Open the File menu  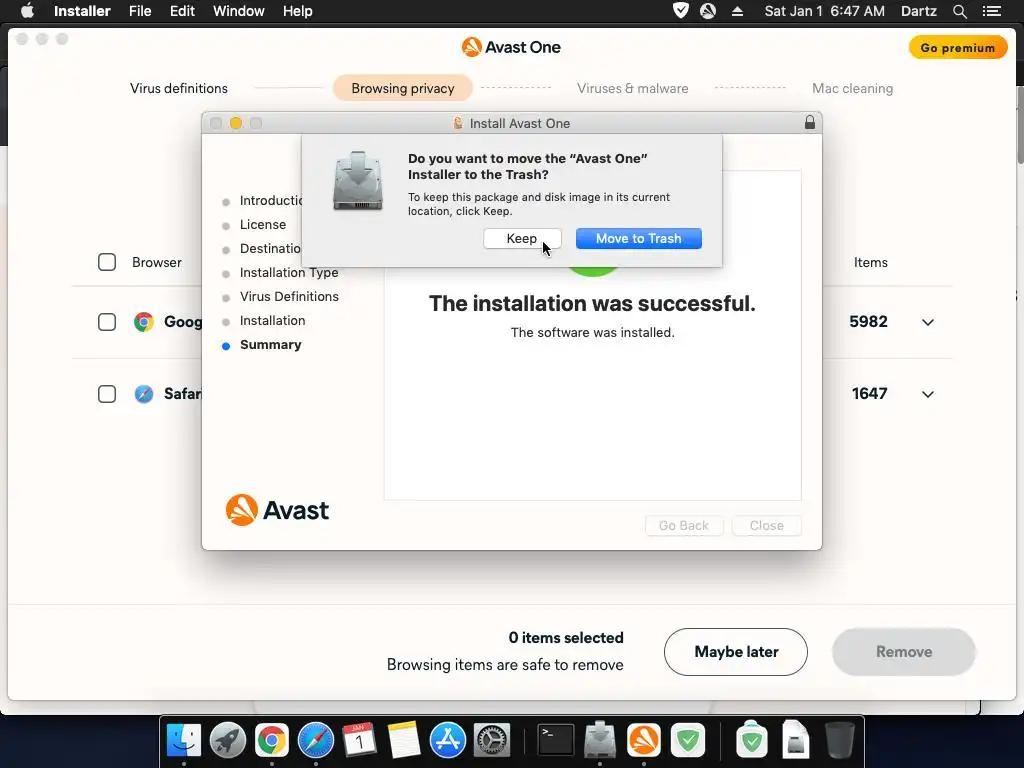[x=140, y=11]
